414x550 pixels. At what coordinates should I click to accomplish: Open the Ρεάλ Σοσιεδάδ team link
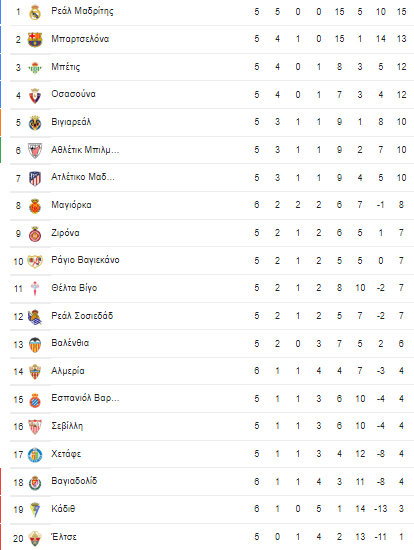(82, 316)
